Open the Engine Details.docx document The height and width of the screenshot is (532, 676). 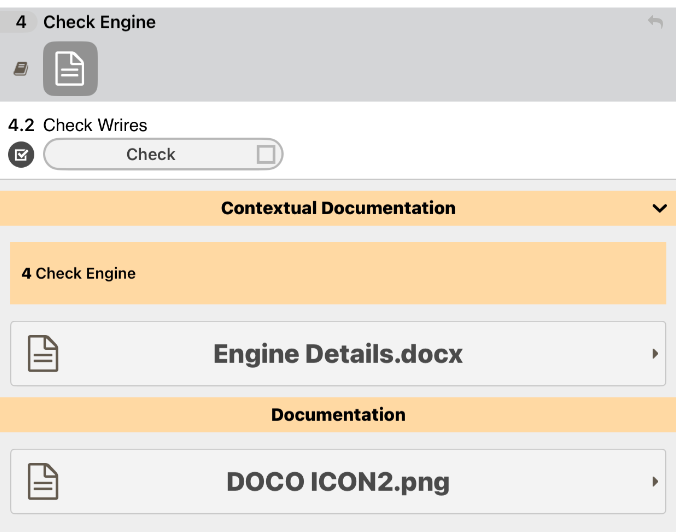[338, 354]
